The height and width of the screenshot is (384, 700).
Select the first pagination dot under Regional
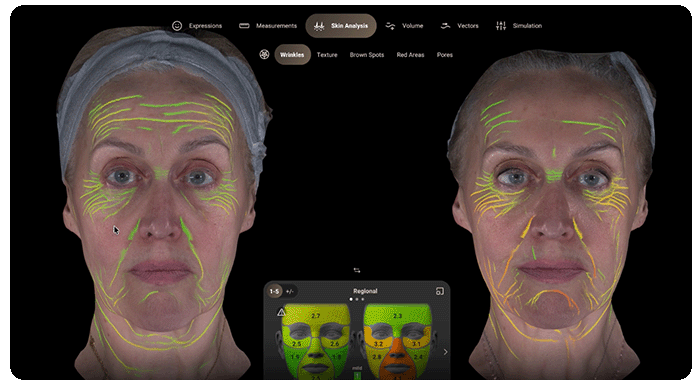tap(351, 299)
